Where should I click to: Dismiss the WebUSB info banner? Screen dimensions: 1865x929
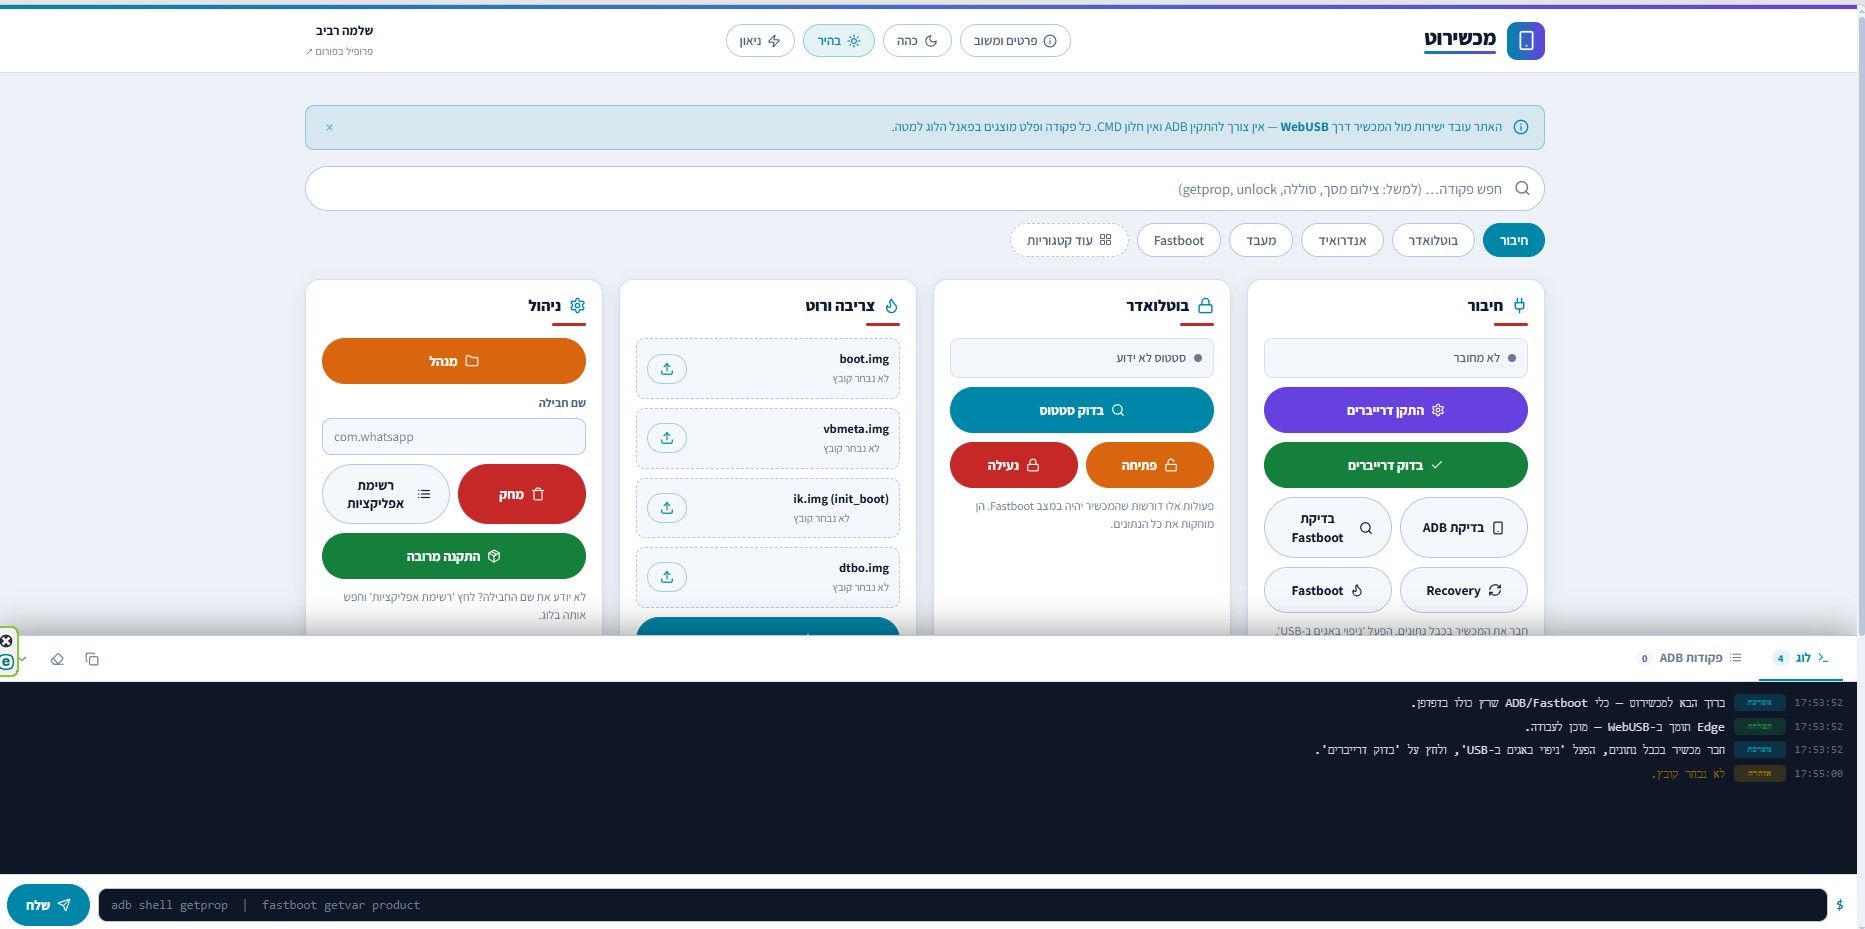click(329, 127)
